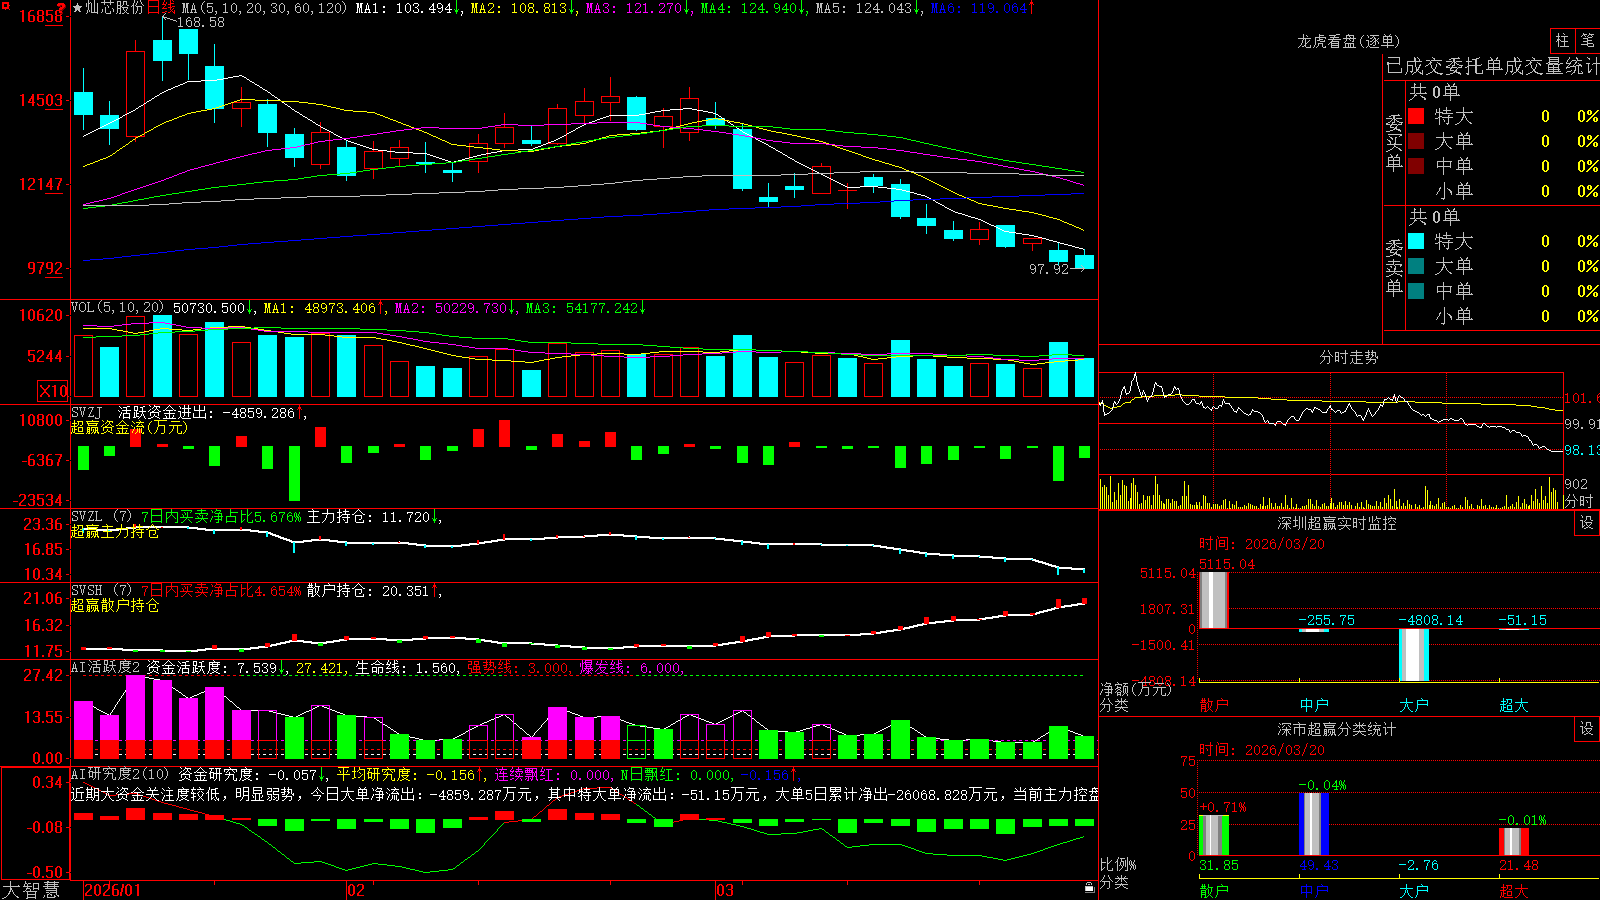Click the AI研究度2(10) indicator name
Viewport: 1600px width, 900px height.
[x=121, y=774]
